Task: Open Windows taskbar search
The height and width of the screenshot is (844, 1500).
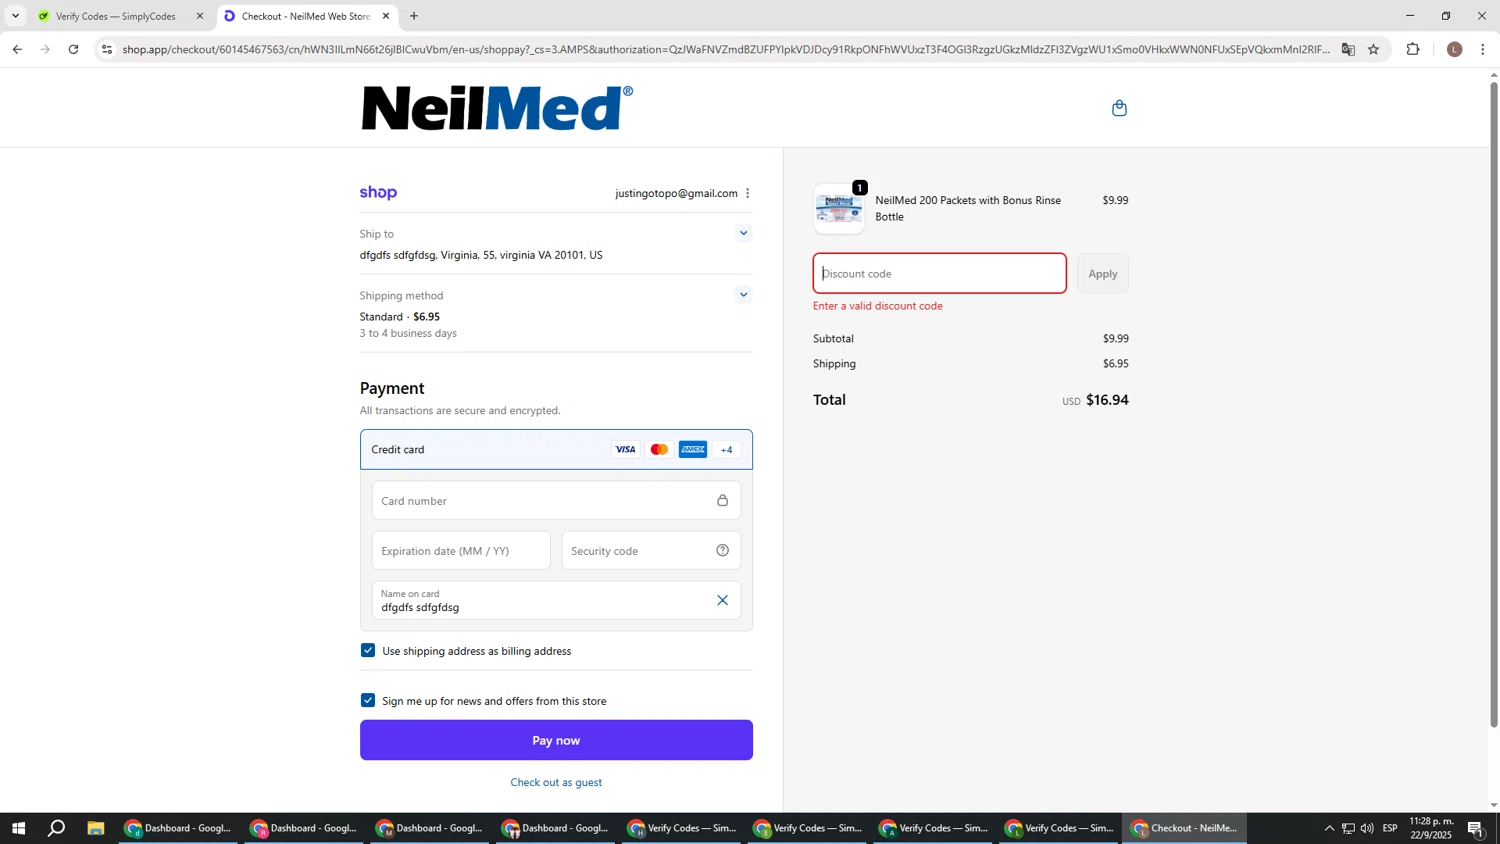Action: [x=57, y=828]
